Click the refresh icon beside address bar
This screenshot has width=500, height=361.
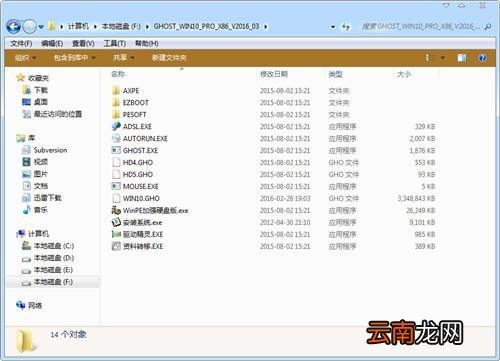click(346, 27)
